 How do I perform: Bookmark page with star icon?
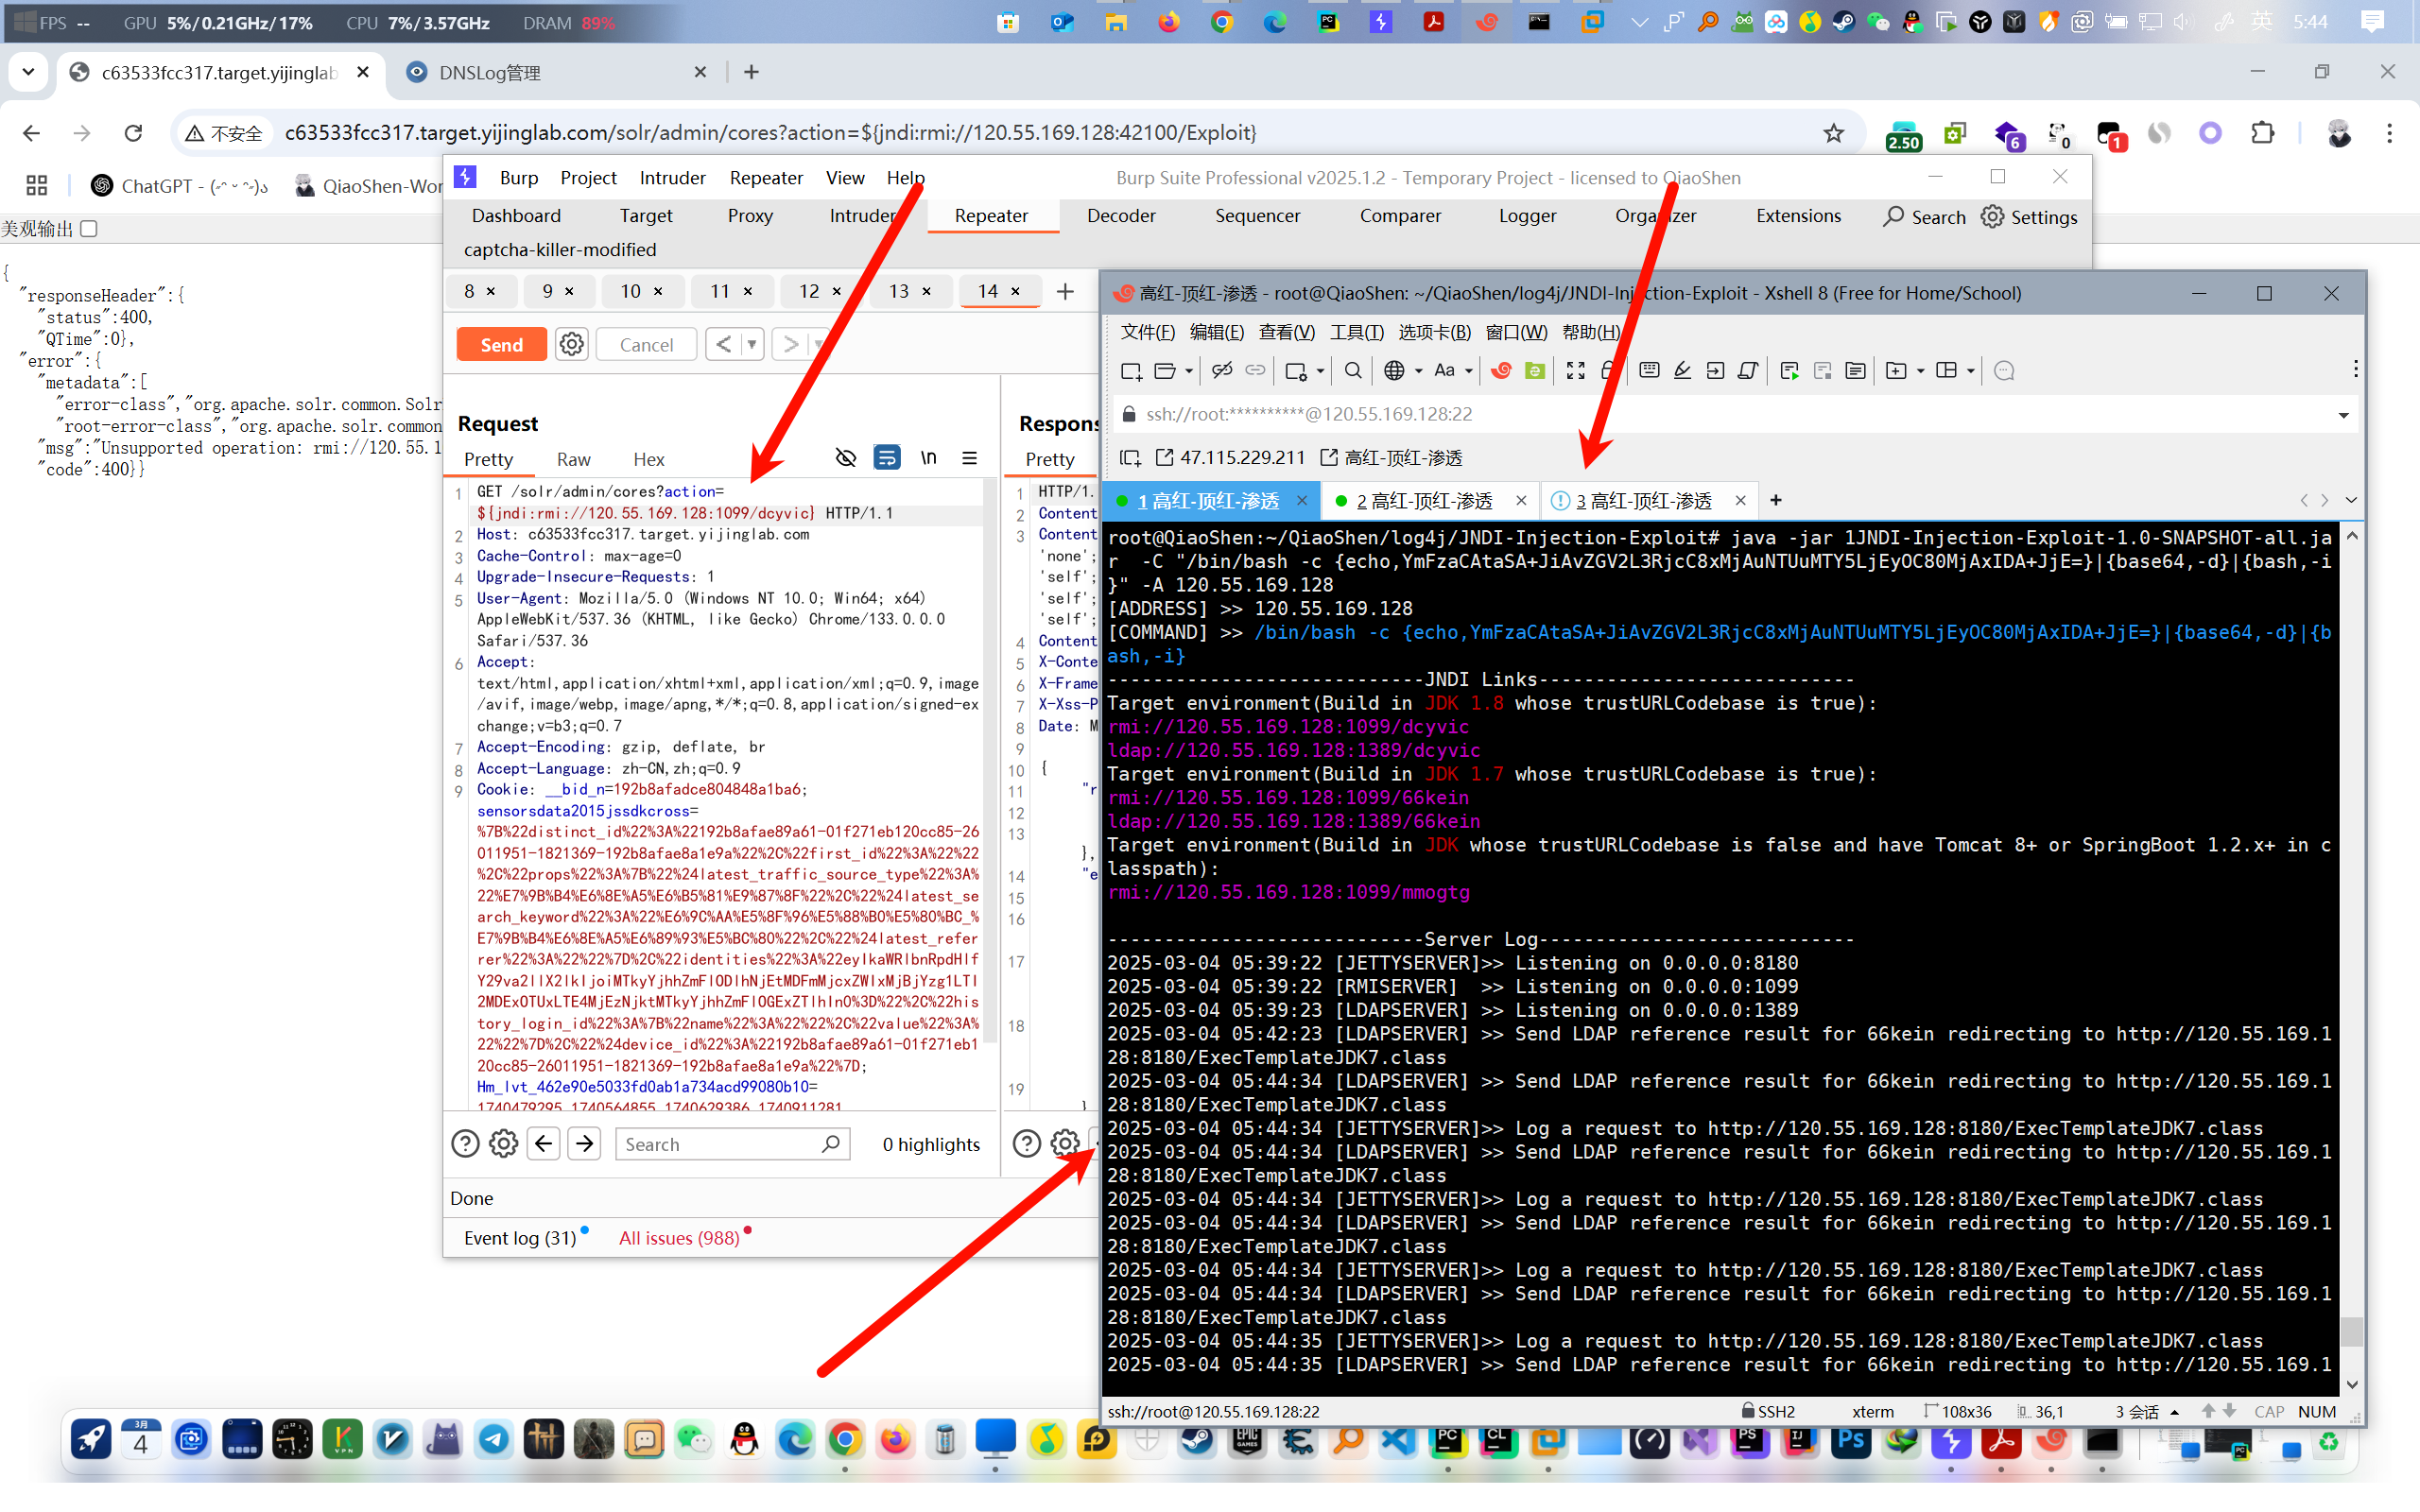(x=1833, y=133)
